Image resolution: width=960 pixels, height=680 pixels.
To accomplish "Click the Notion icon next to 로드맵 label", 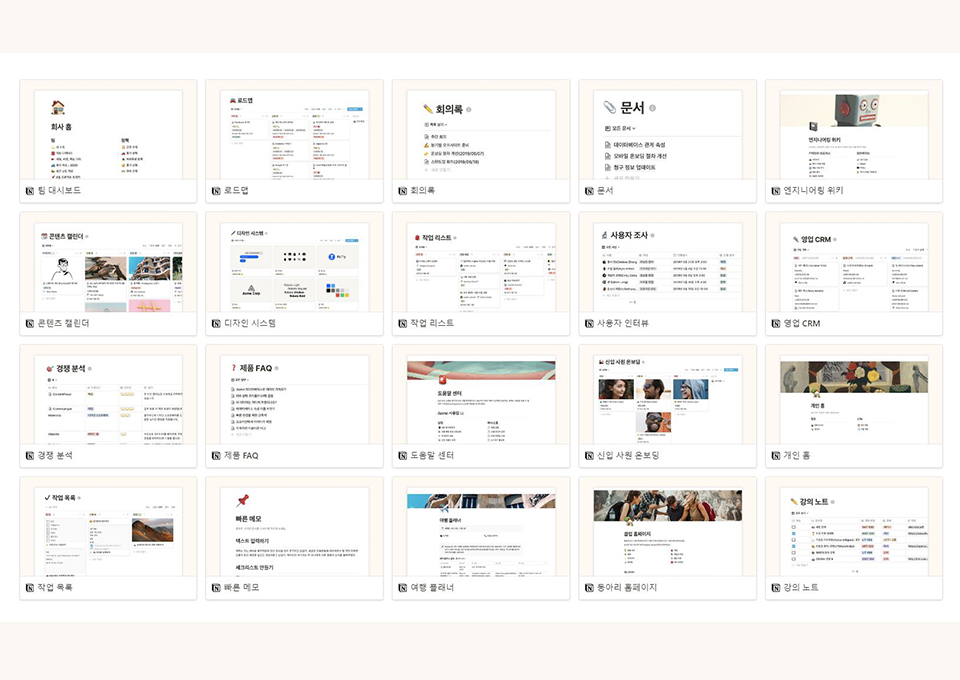I will click(216, 191).
